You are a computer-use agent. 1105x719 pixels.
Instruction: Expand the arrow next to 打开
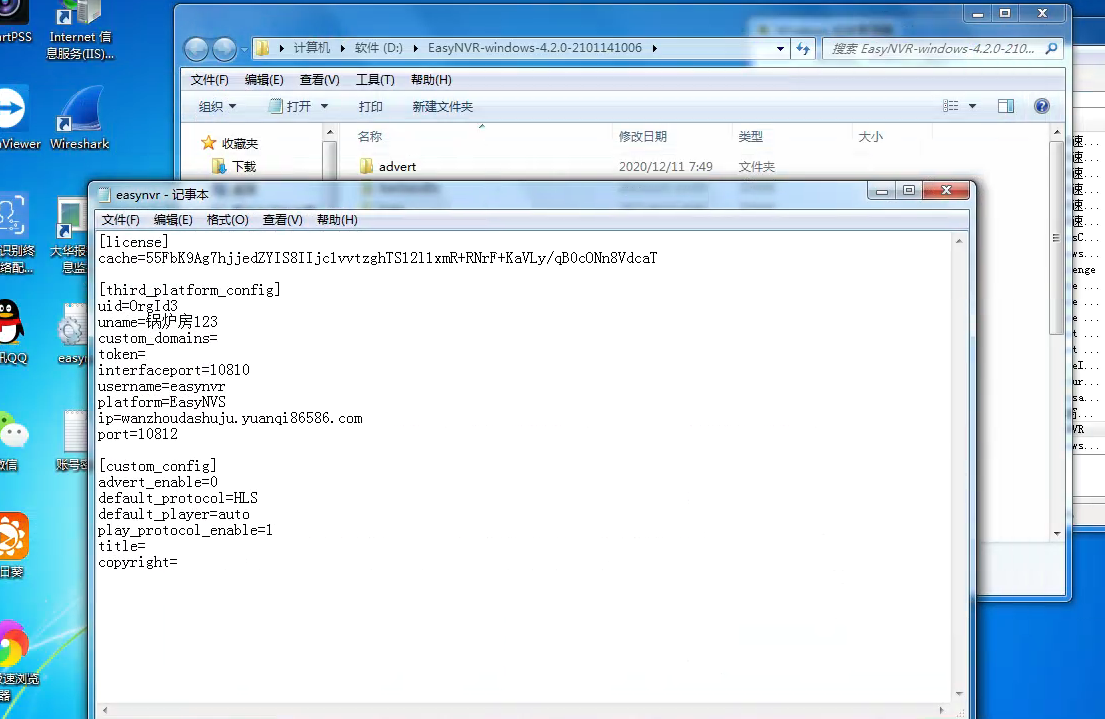(x=324, y=106)
